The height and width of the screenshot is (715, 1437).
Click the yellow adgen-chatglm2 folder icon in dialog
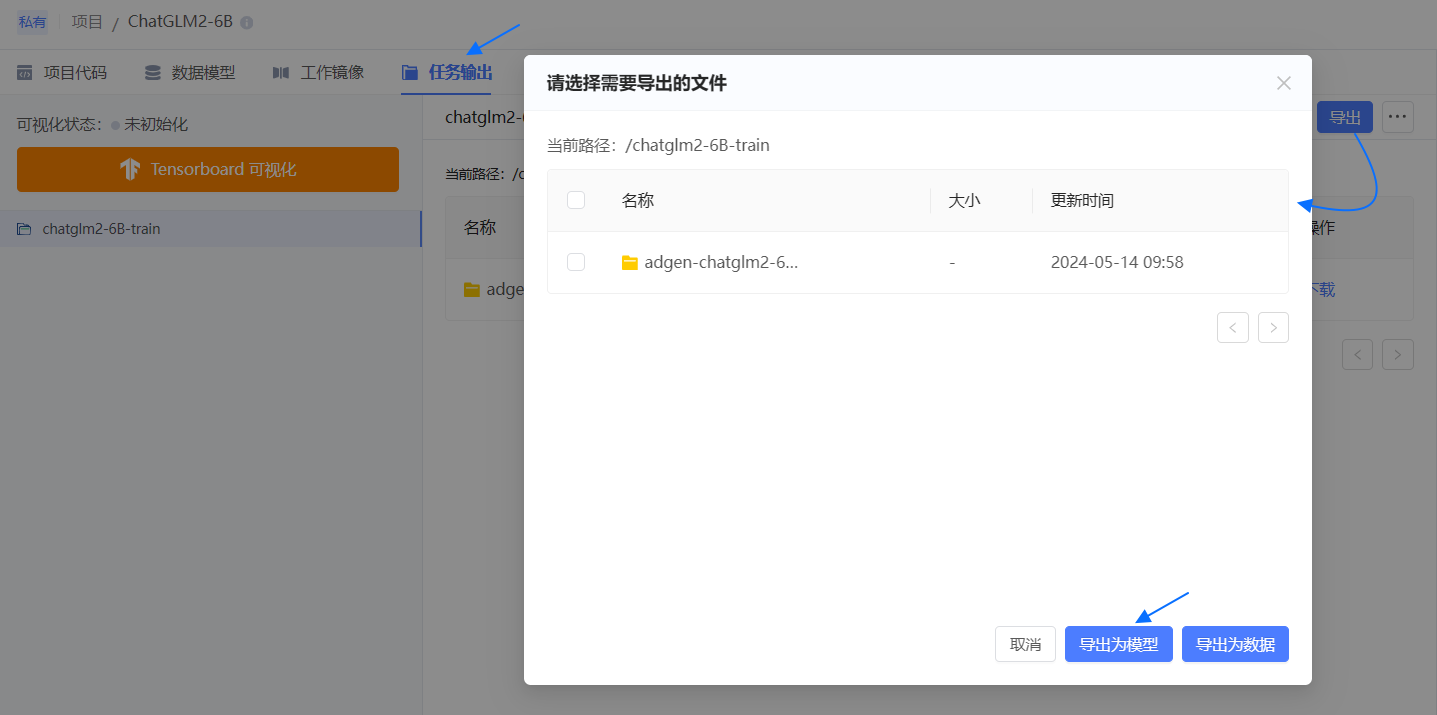[629, 263]
